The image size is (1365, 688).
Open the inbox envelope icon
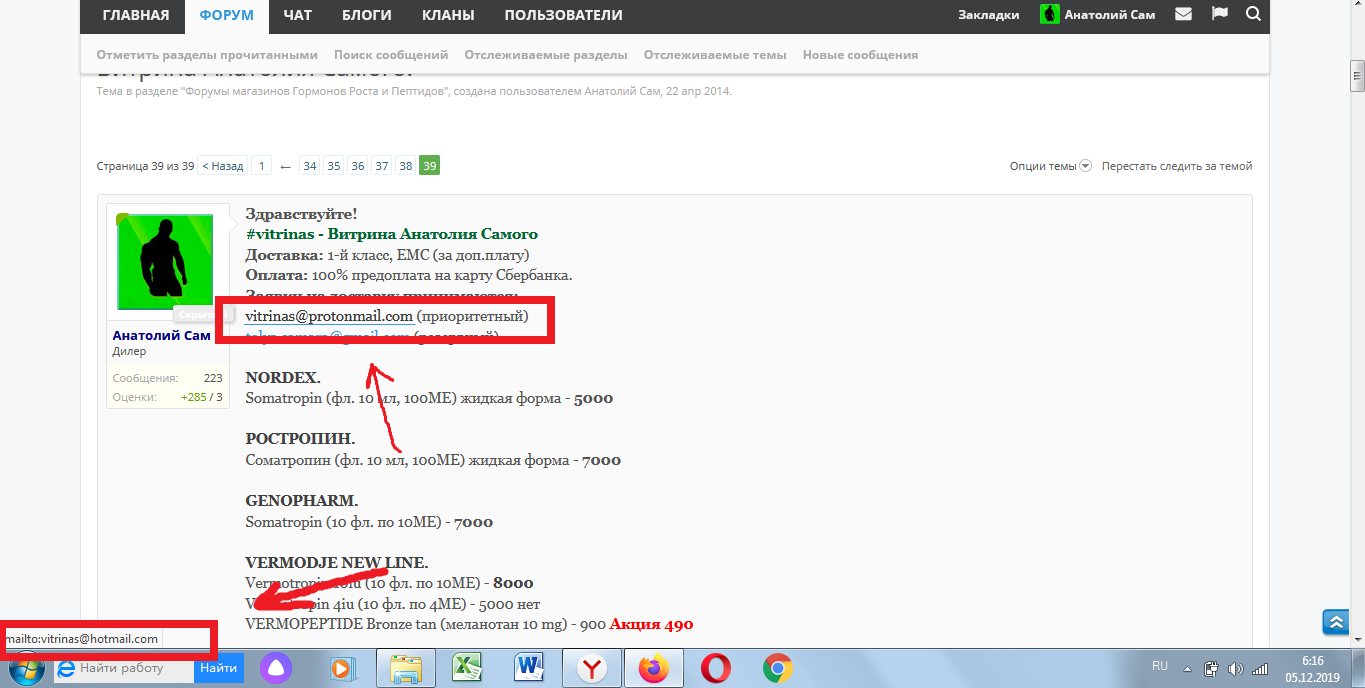(1183, 15)
